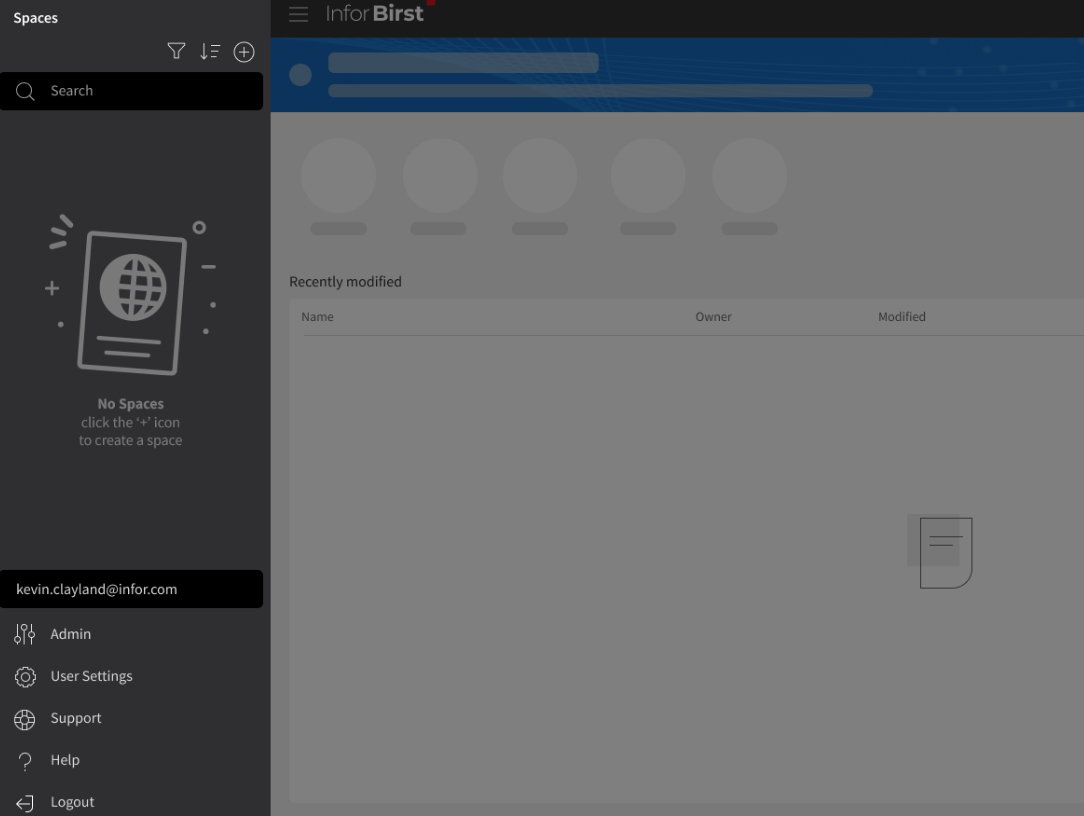The width and height of the screenshot is (1084, 816).
Task: Select the Admin sliders icon
Action: click(x=24, y=634)
